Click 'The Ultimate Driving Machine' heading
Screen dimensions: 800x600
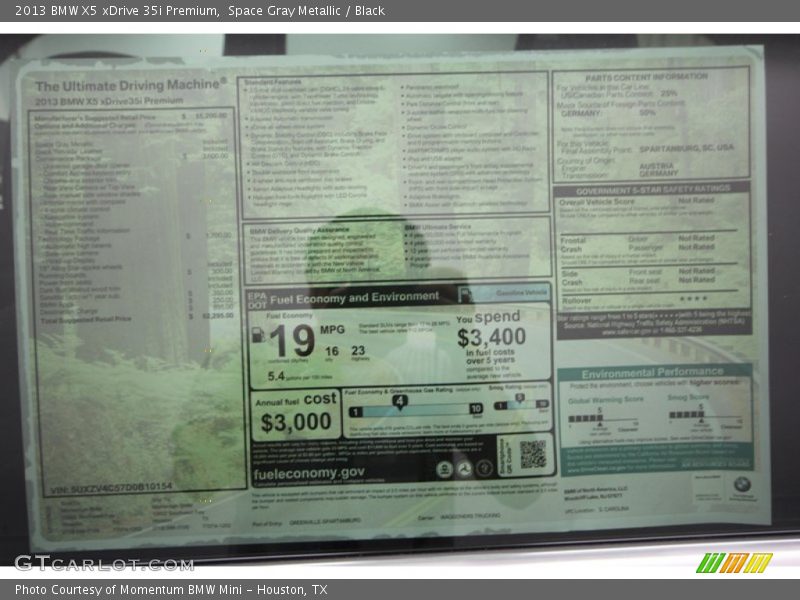(131, 85)
